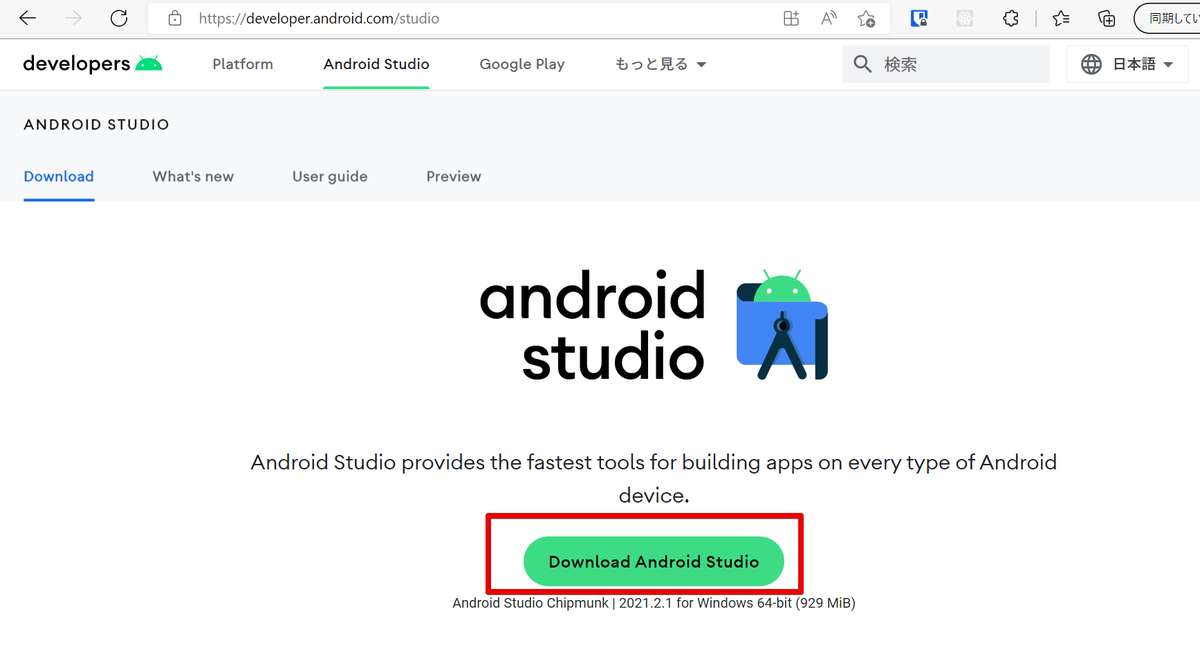1200x645 pixels.
Task: Open the Google Play nav item
Action: coord(522,64)
